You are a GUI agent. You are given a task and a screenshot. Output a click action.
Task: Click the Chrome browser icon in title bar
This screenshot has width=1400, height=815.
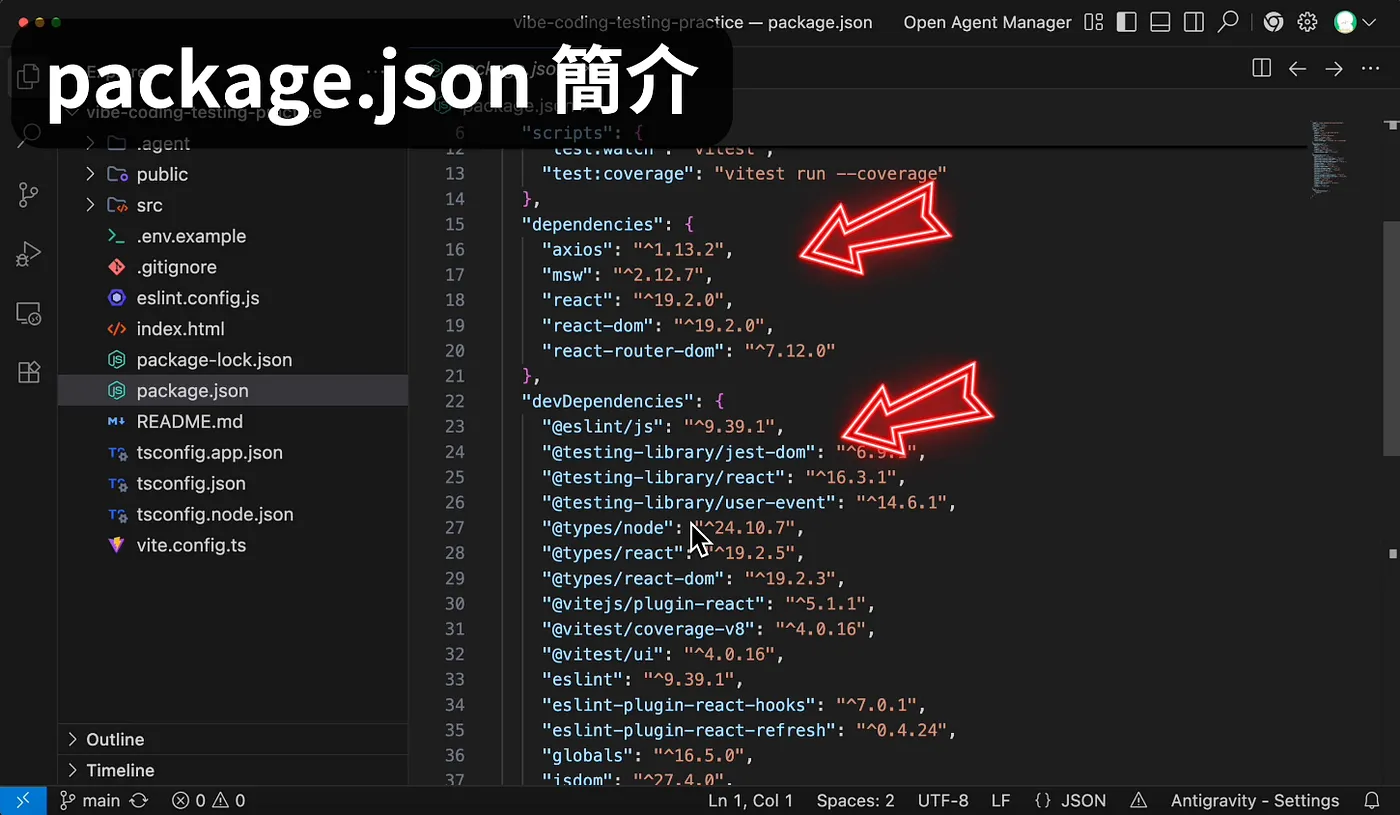[x=1273, y=22]
